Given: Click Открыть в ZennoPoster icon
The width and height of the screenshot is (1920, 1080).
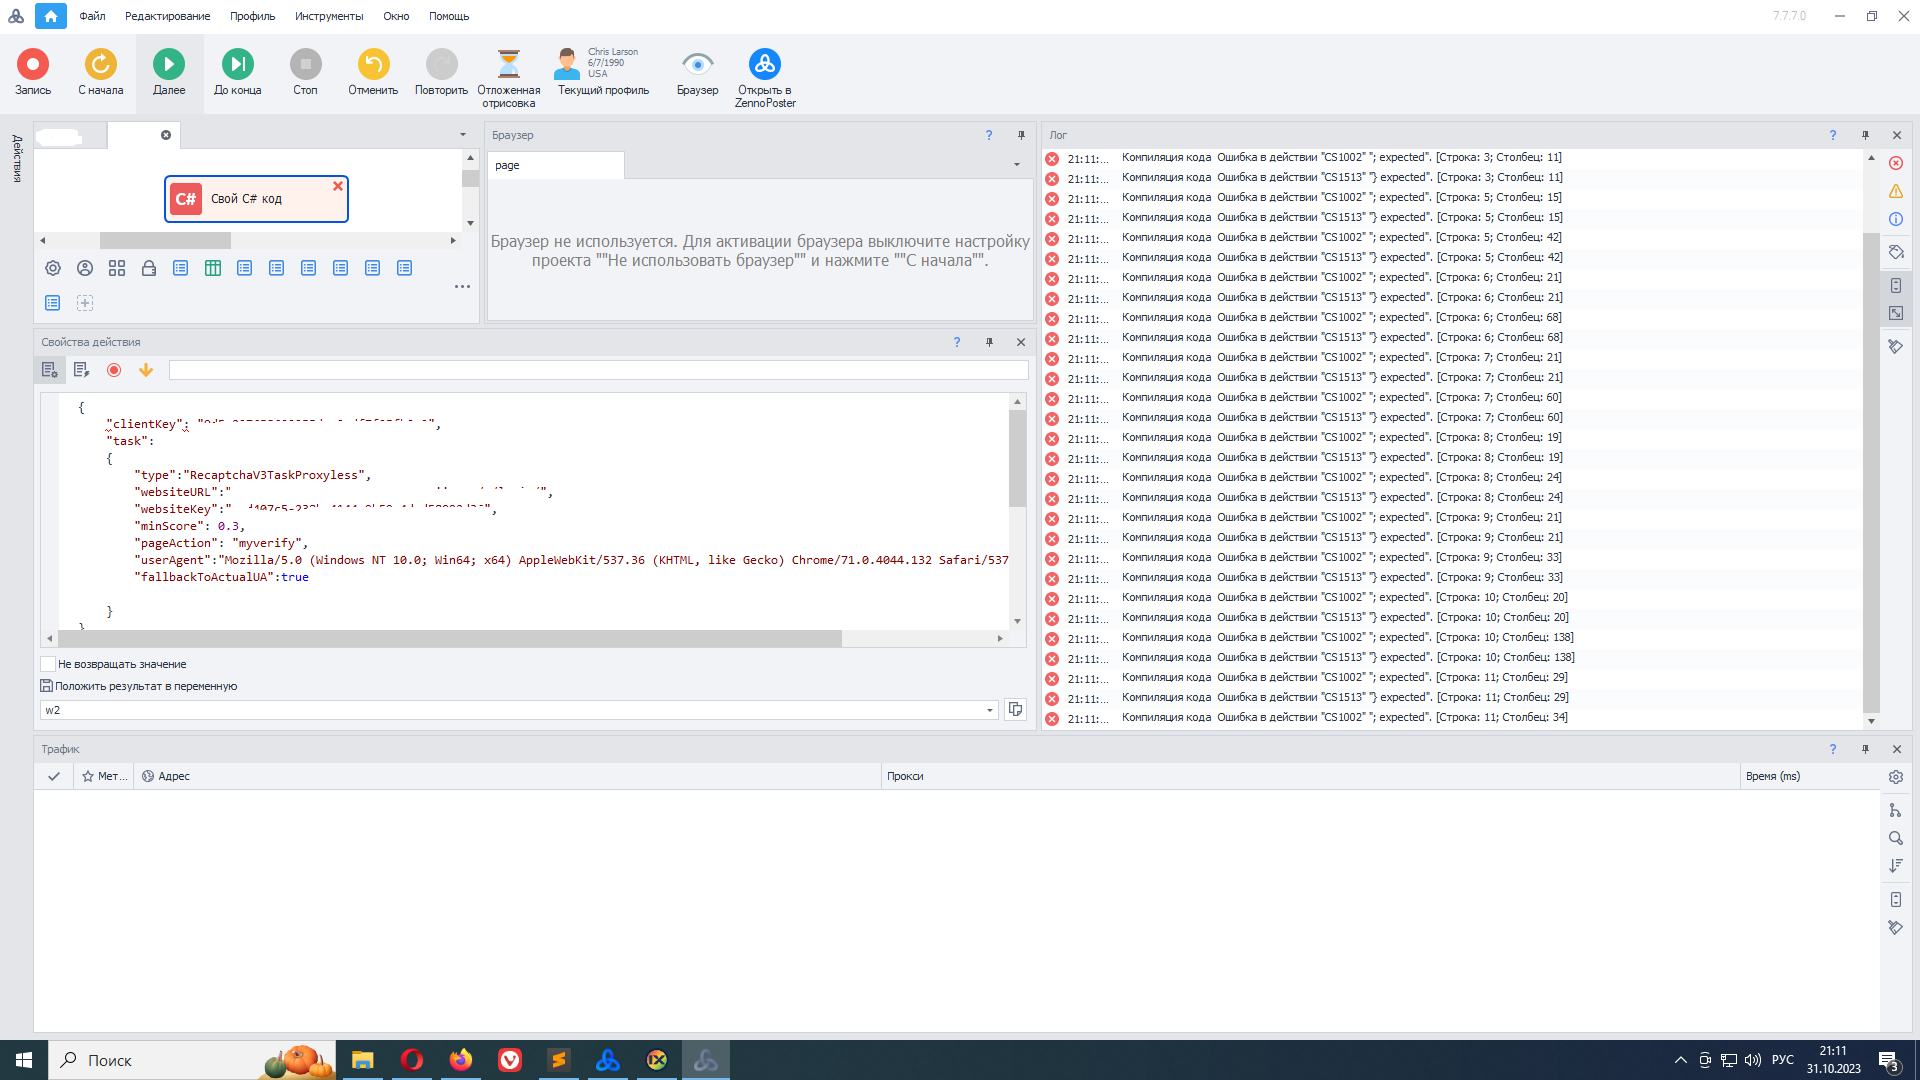Looking at the screenshot, I should coord(765,65).
